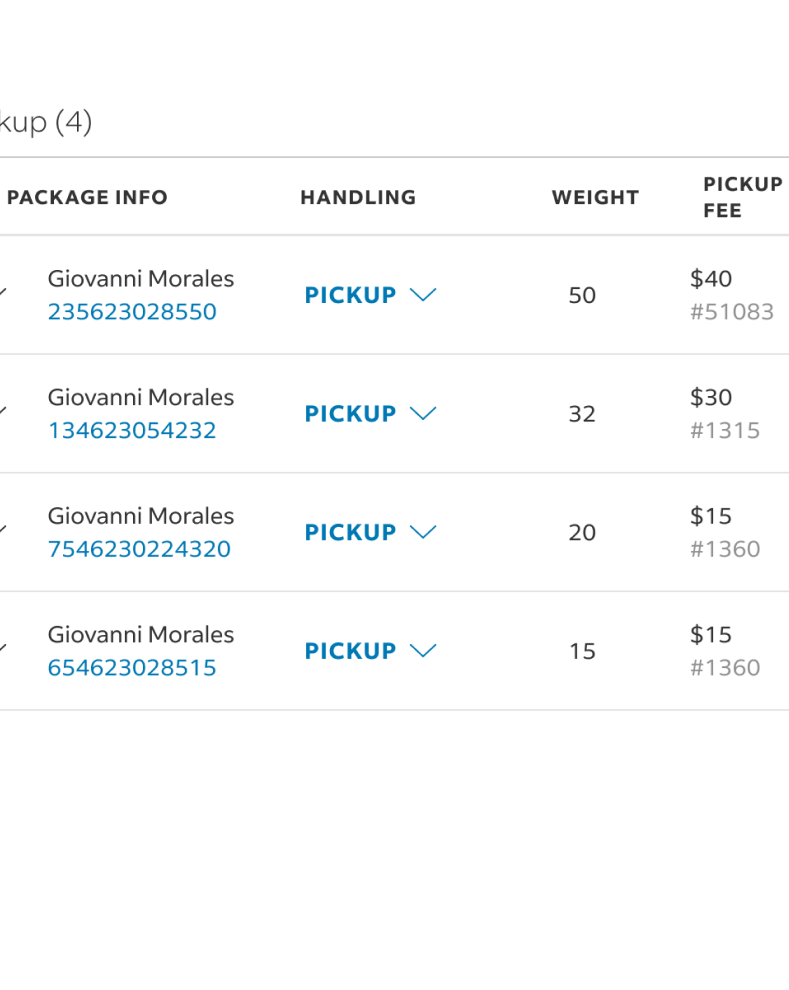Open tracking number 7546230224320 link

pos(139,550)
